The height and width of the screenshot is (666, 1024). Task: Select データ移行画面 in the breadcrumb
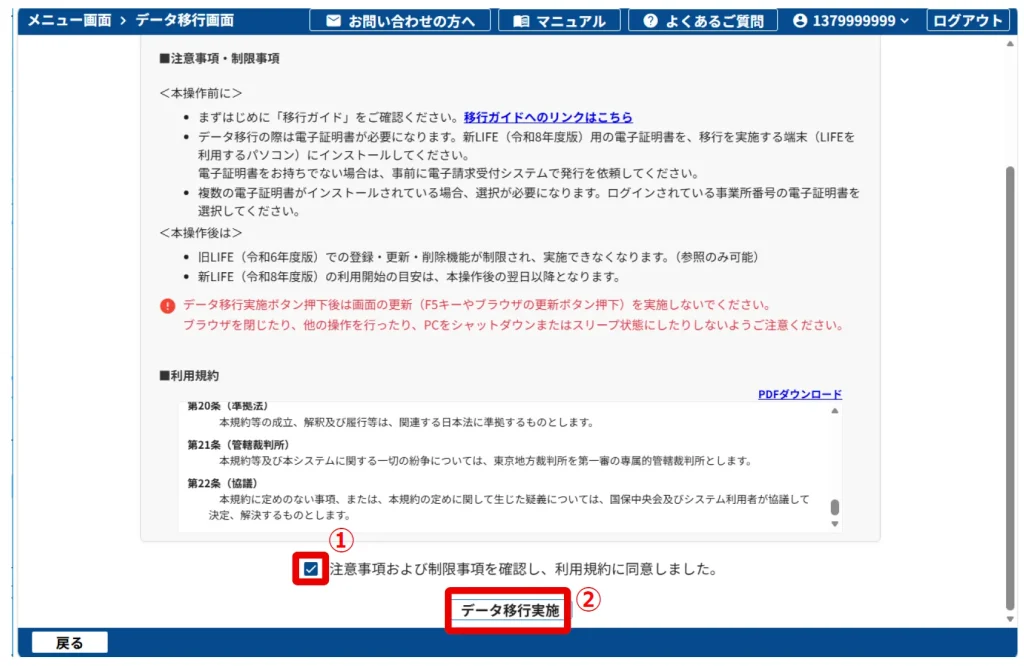tap(184, 20)
